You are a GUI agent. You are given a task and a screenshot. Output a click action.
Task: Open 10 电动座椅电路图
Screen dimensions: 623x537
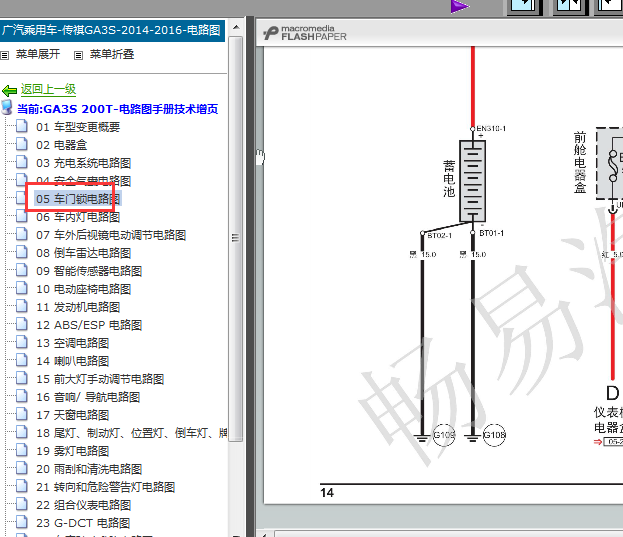(83, 289)
